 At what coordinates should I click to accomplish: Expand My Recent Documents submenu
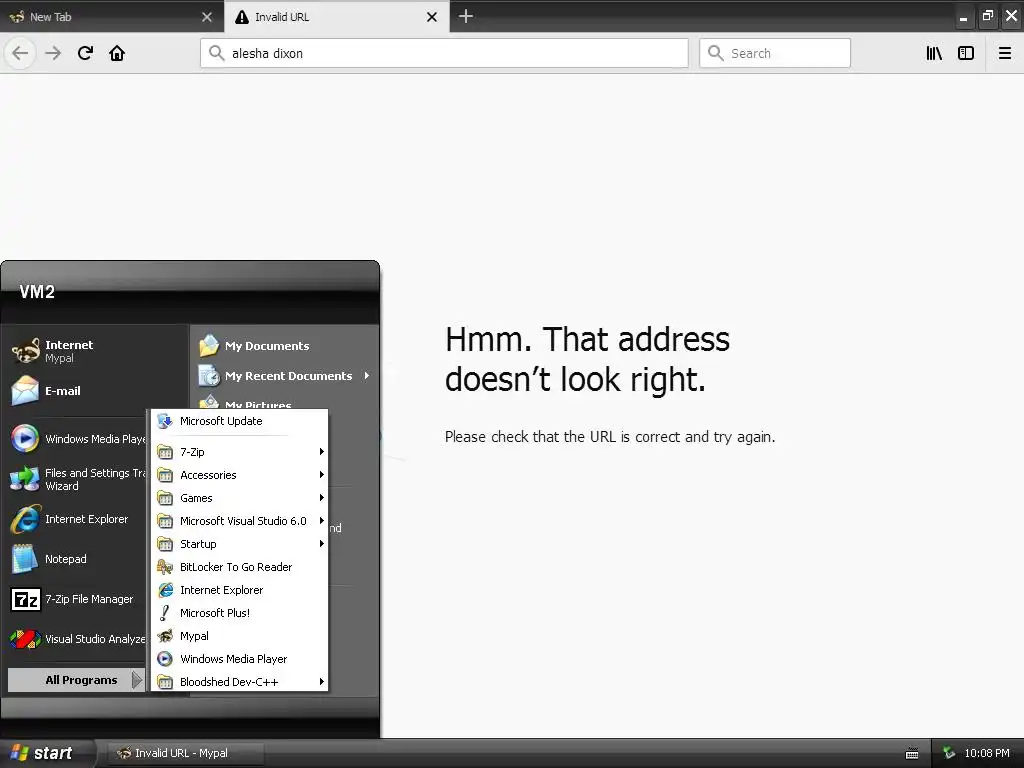click(x=285, y=376)
